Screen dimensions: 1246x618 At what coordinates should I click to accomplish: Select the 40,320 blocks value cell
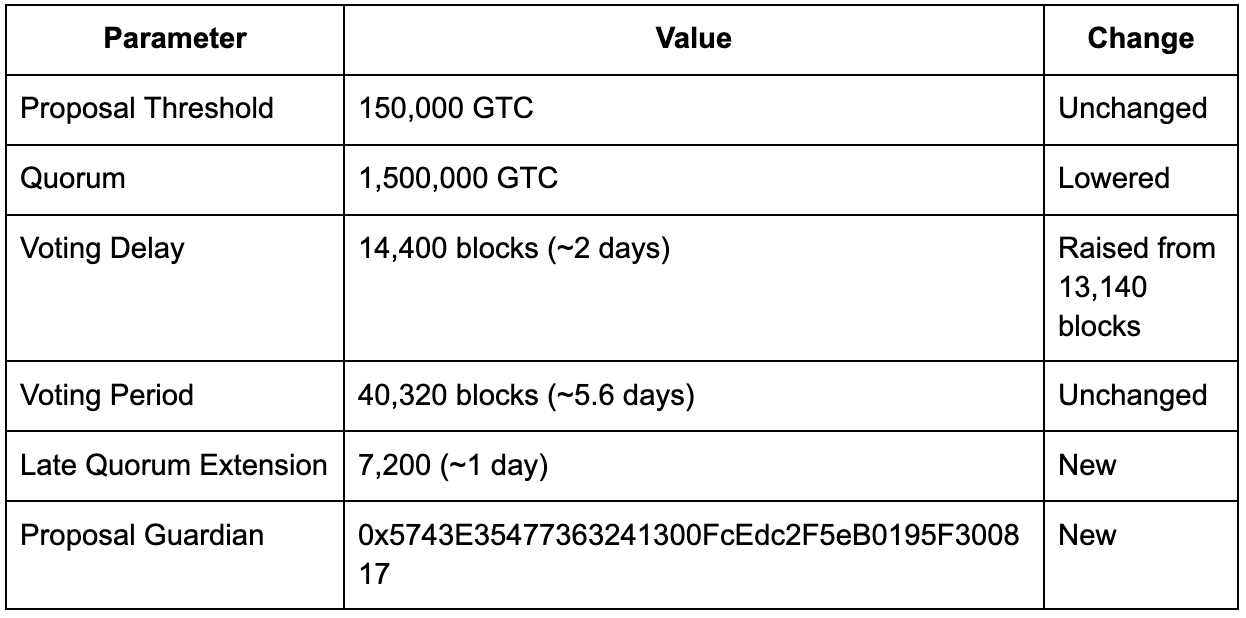pos(693,395)
